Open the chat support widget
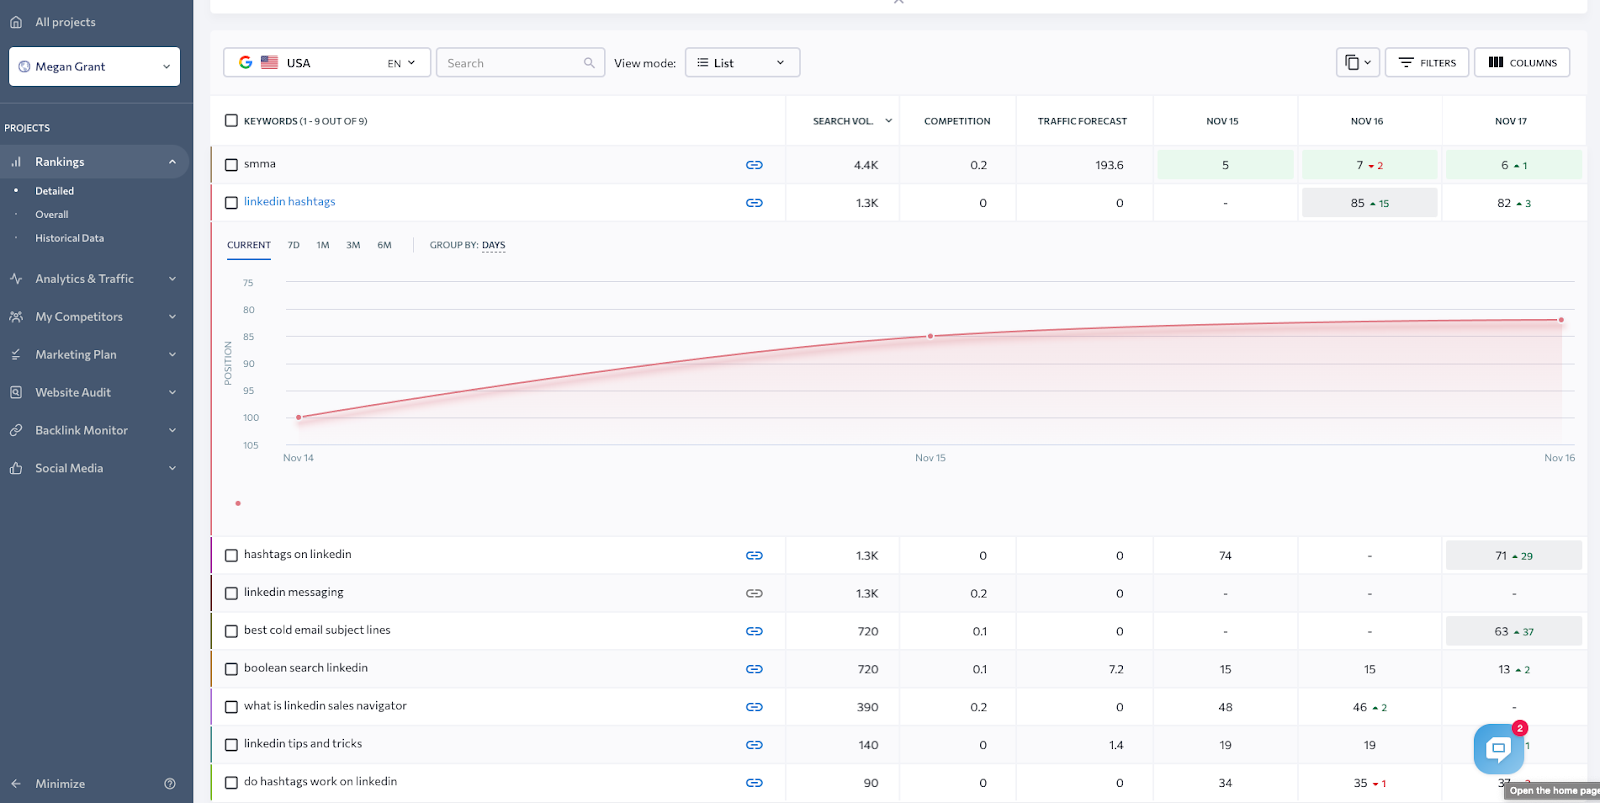Viewport: 1600px width, 803px height. pos(1498,748)
